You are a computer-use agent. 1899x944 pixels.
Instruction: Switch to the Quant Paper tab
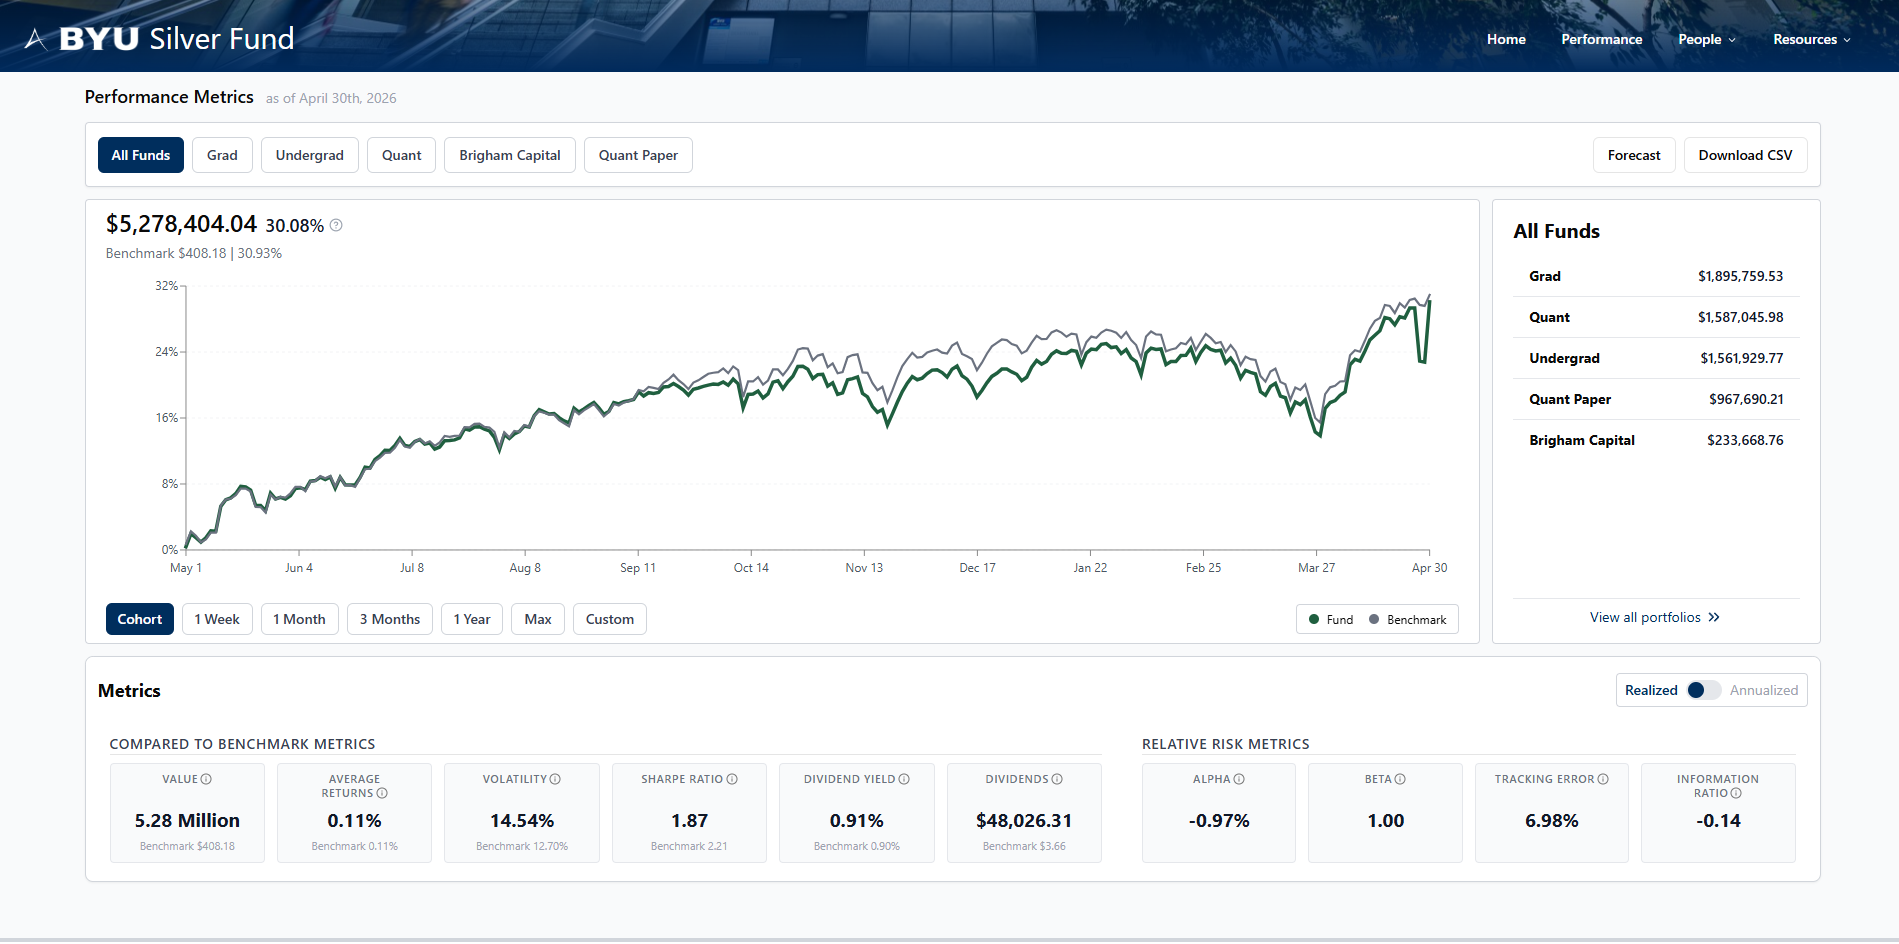[x=638, y=155]
